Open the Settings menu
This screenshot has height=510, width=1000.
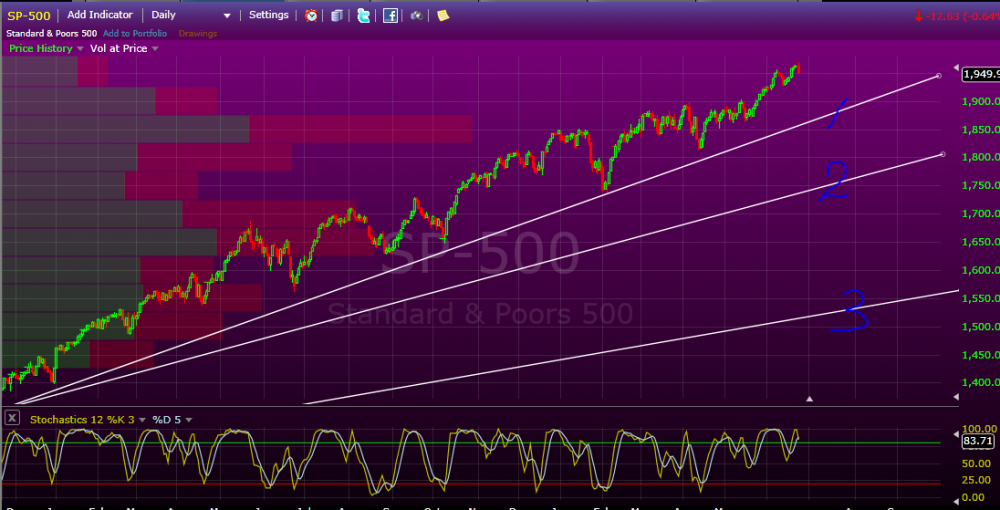pos(268,15)
